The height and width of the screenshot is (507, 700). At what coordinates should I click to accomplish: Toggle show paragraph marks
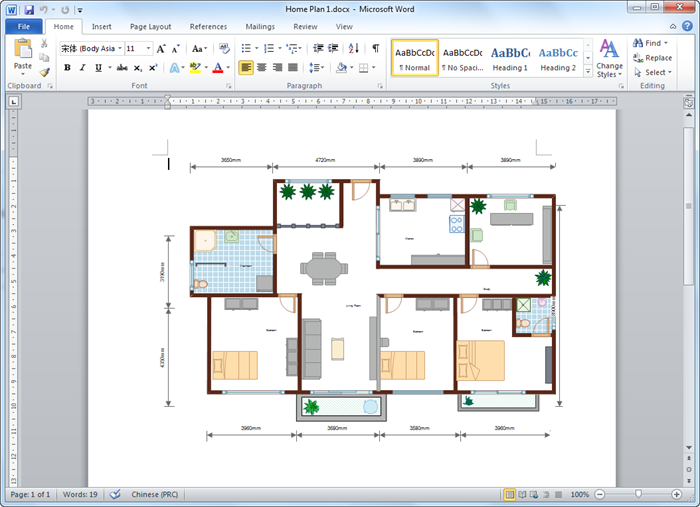pos(376,48)
